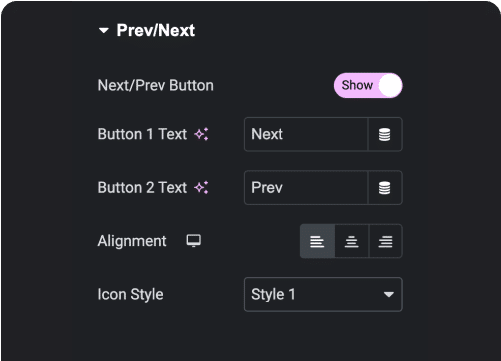Click the AI sparkle icon beside Button 1 Text
This screenshot has height=361, width=501.
pyautogui.click(x=202, y=134)
